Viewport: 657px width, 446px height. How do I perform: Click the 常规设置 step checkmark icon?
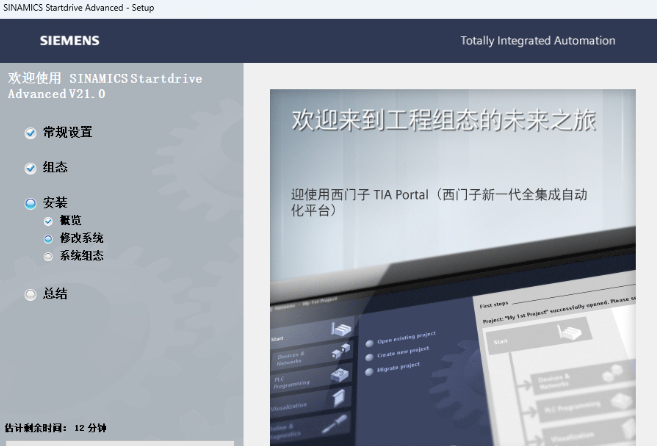tap(30, 132)
